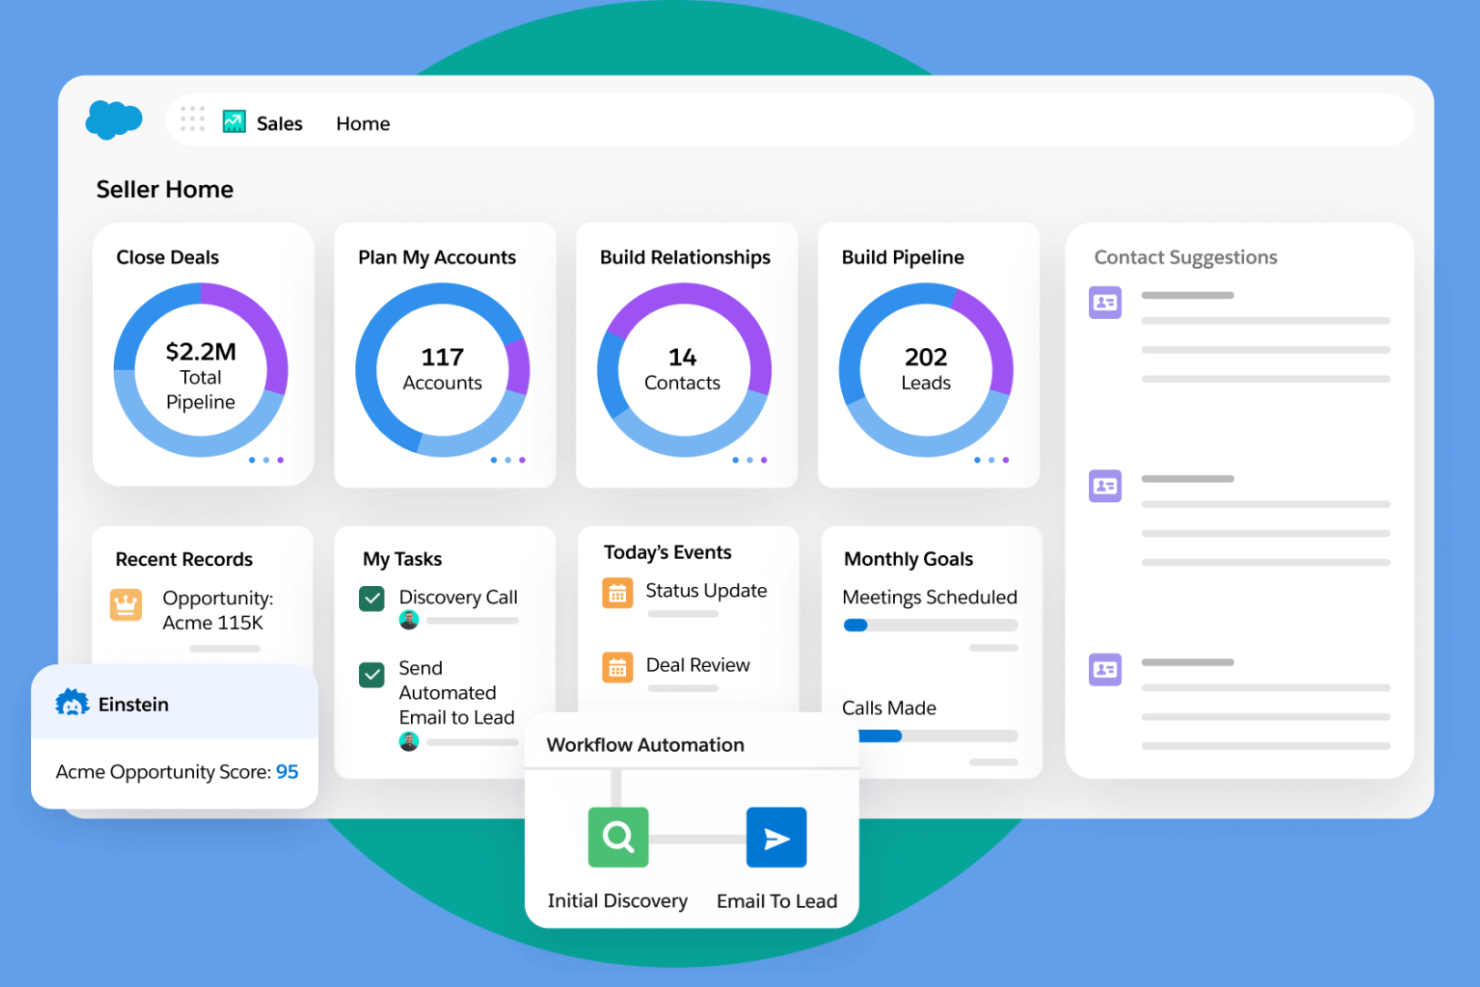Click the Email To Lead send icon

[x=777, y=838]
